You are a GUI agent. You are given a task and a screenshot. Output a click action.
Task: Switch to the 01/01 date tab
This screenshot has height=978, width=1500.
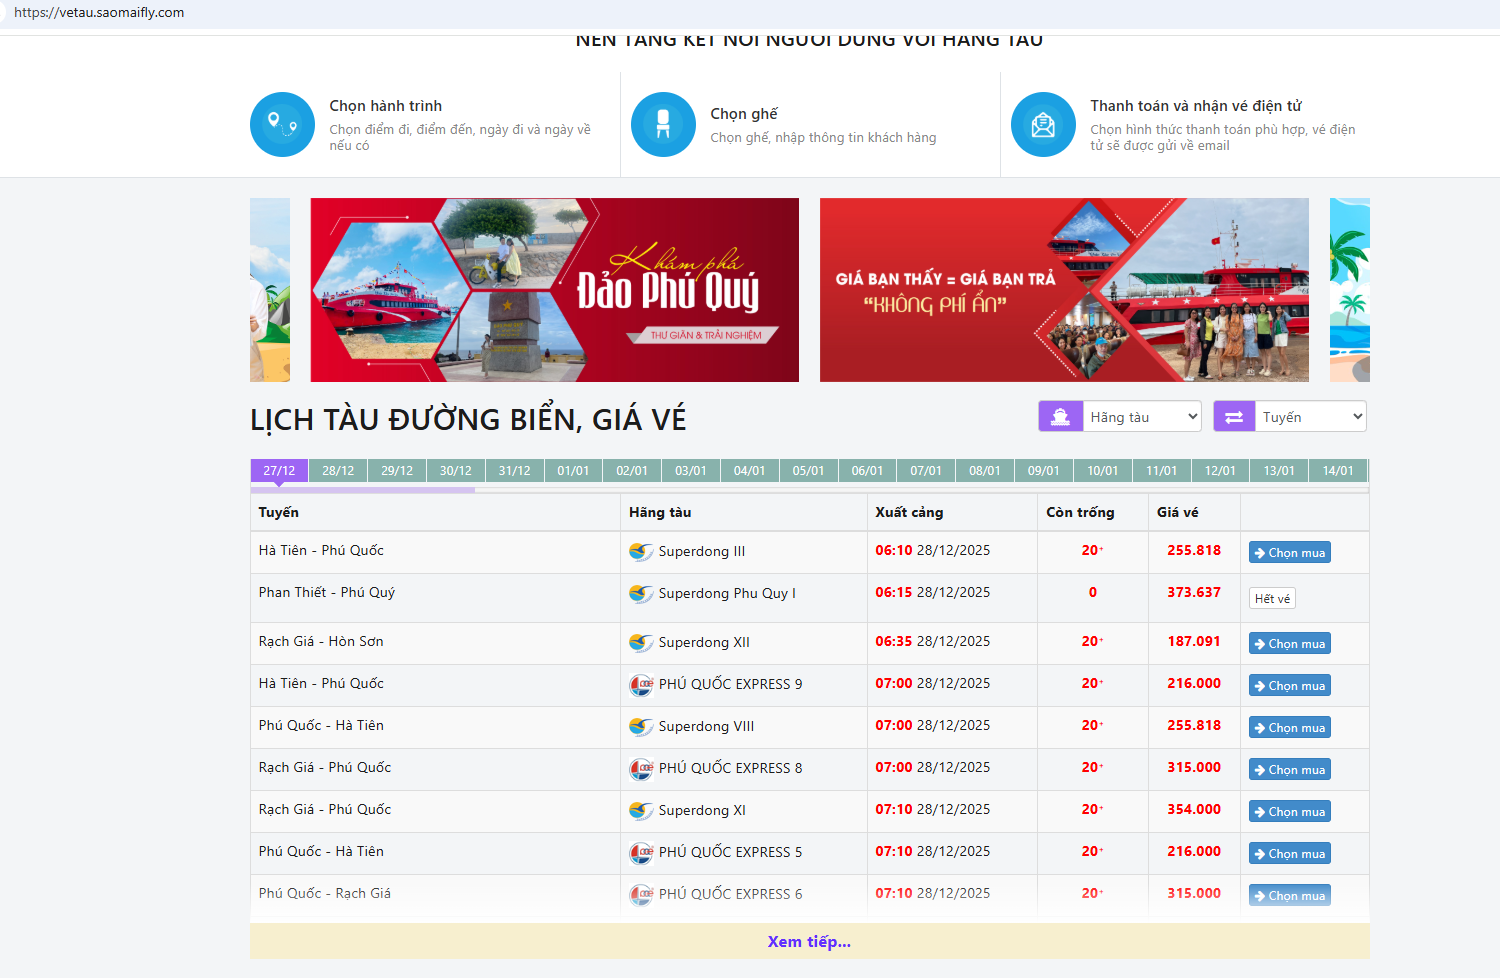573,471
